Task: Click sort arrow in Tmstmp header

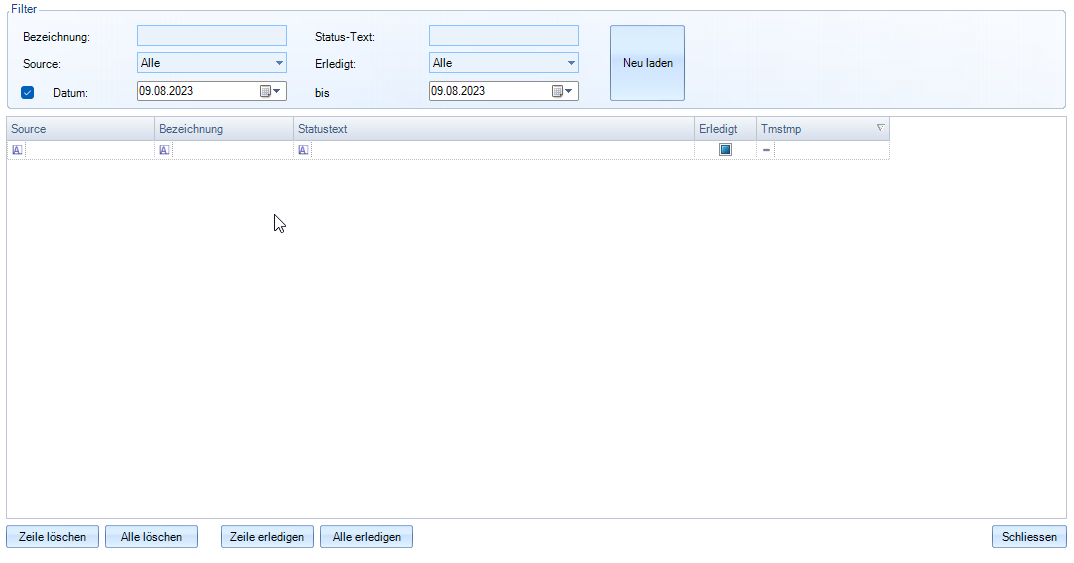Action: [x=880, y=128]
